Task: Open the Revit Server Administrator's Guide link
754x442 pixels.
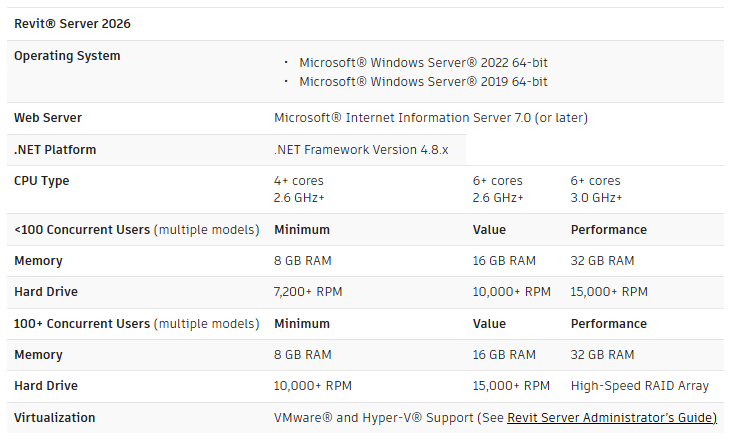Action: point(612,417)
